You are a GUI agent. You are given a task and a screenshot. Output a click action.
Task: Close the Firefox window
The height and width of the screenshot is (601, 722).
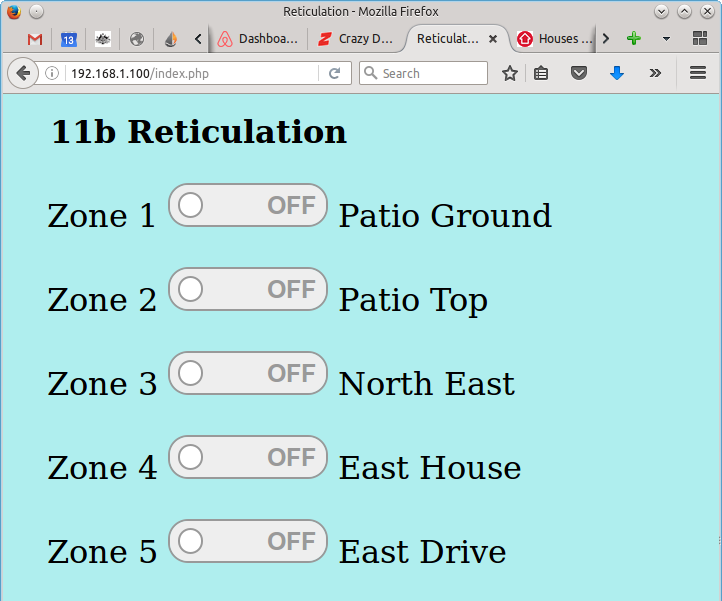[707, 12]
